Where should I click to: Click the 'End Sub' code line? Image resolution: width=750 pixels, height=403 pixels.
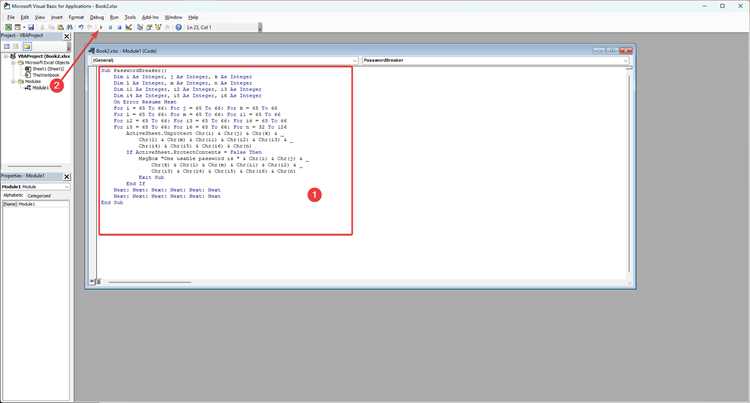[112, 203]
